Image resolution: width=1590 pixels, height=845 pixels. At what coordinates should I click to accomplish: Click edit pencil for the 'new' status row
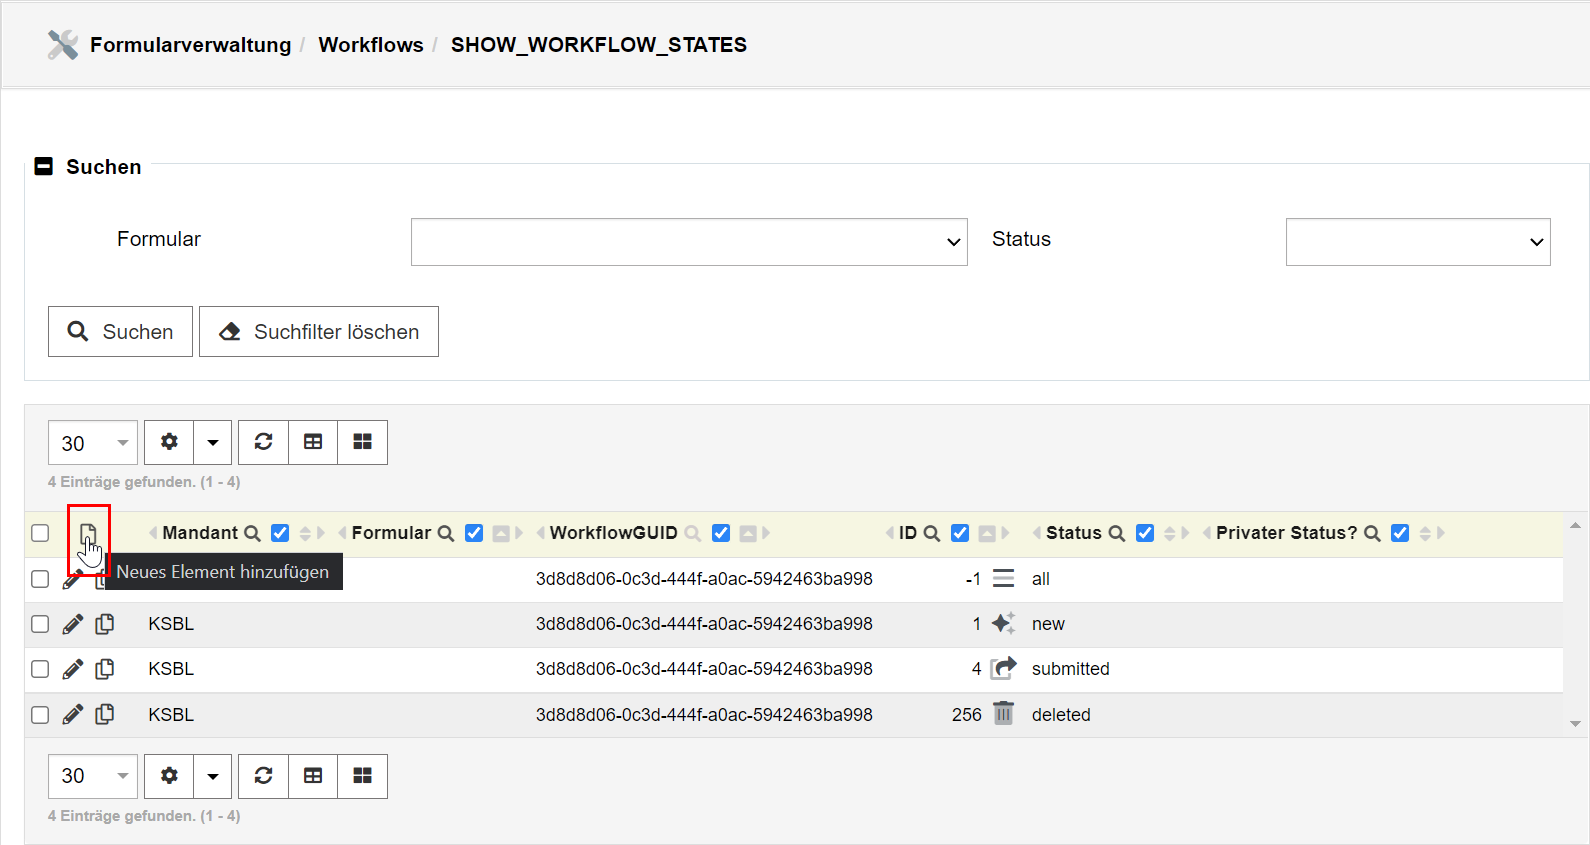[x=73, y=625]
